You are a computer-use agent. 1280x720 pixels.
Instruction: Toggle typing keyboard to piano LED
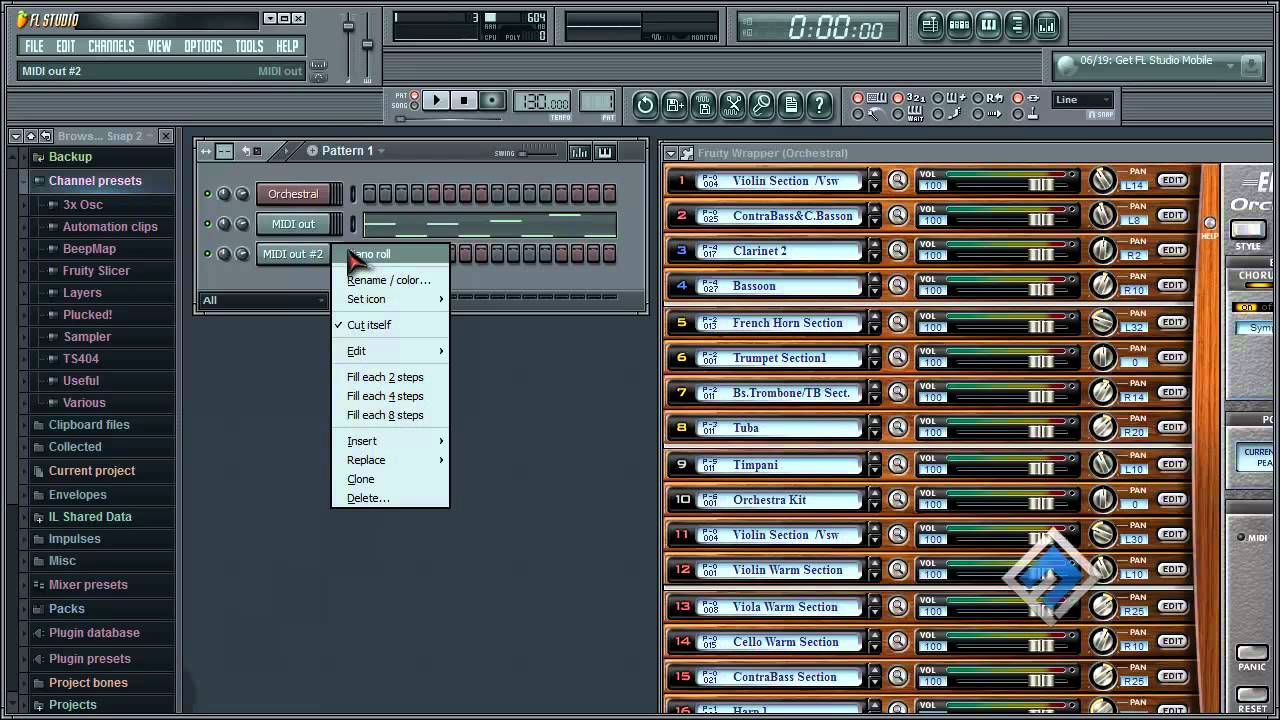click(858, 98)
